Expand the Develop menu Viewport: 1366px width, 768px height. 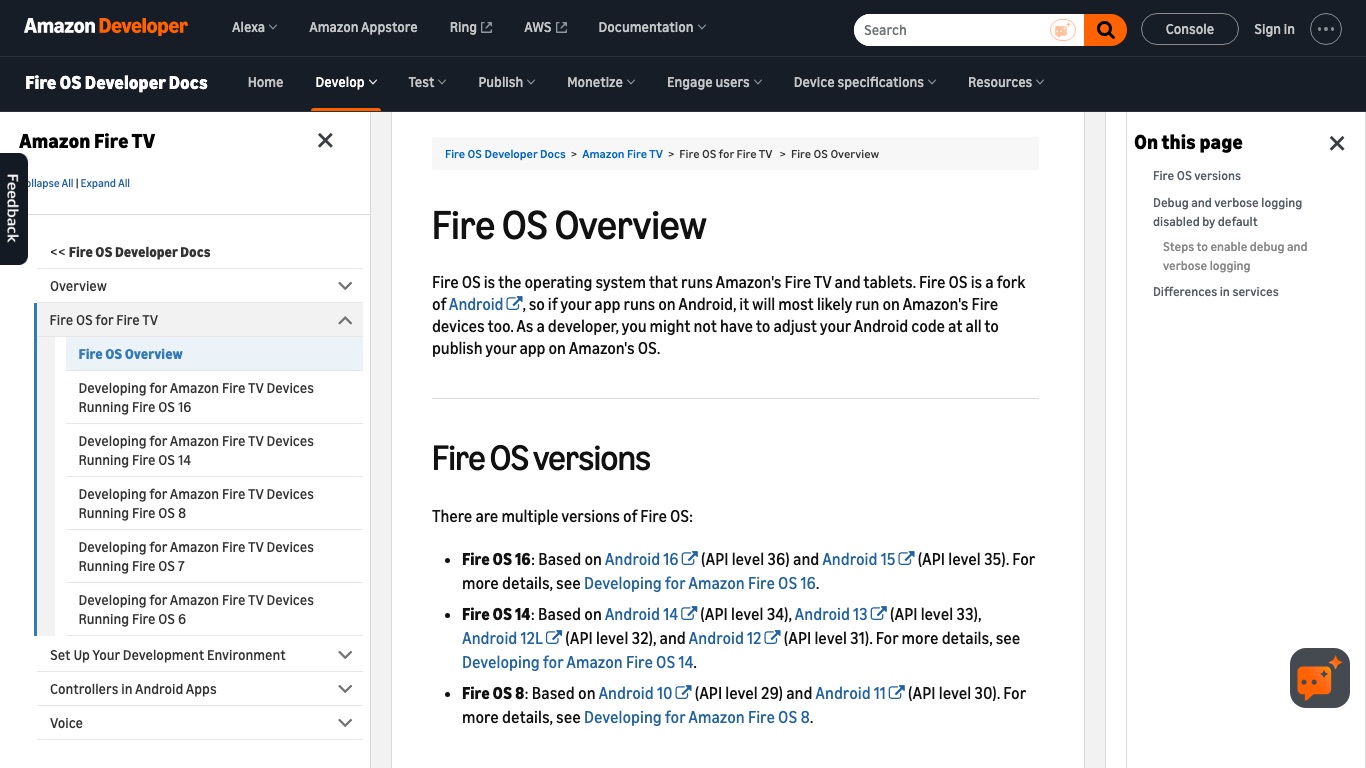click(x=346, y=82)
